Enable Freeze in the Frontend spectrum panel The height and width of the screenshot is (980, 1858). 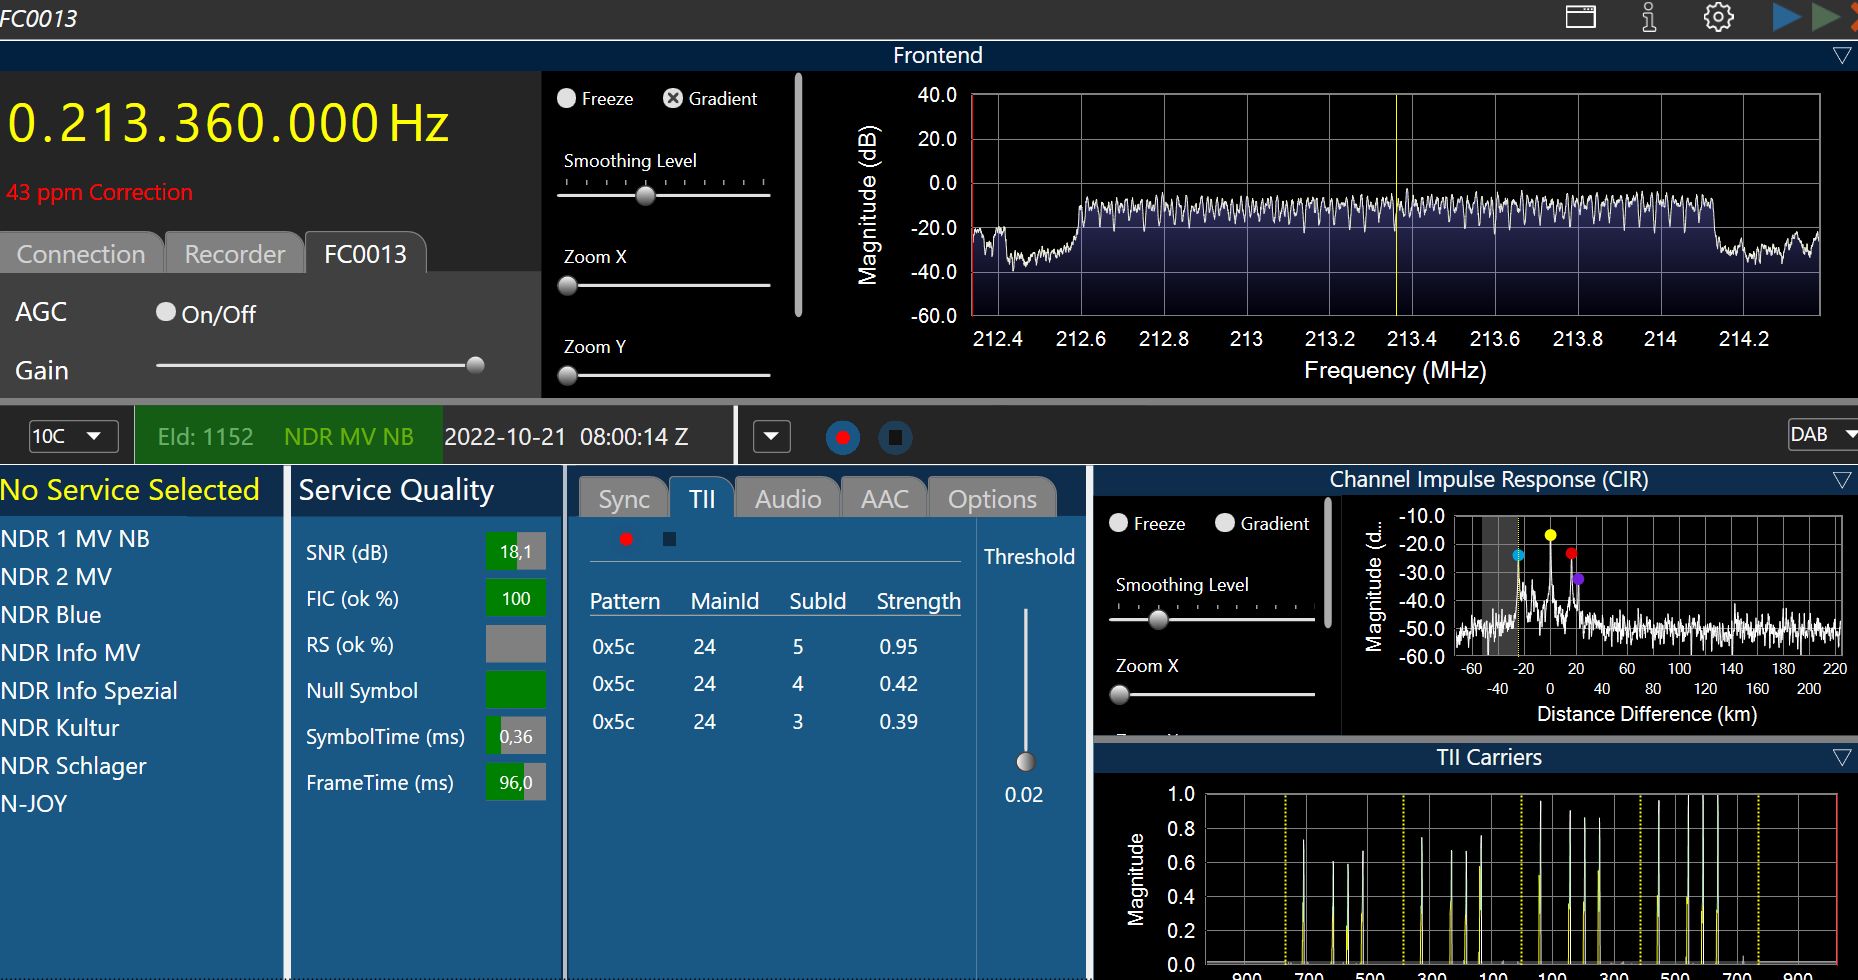tap(567, 98)
